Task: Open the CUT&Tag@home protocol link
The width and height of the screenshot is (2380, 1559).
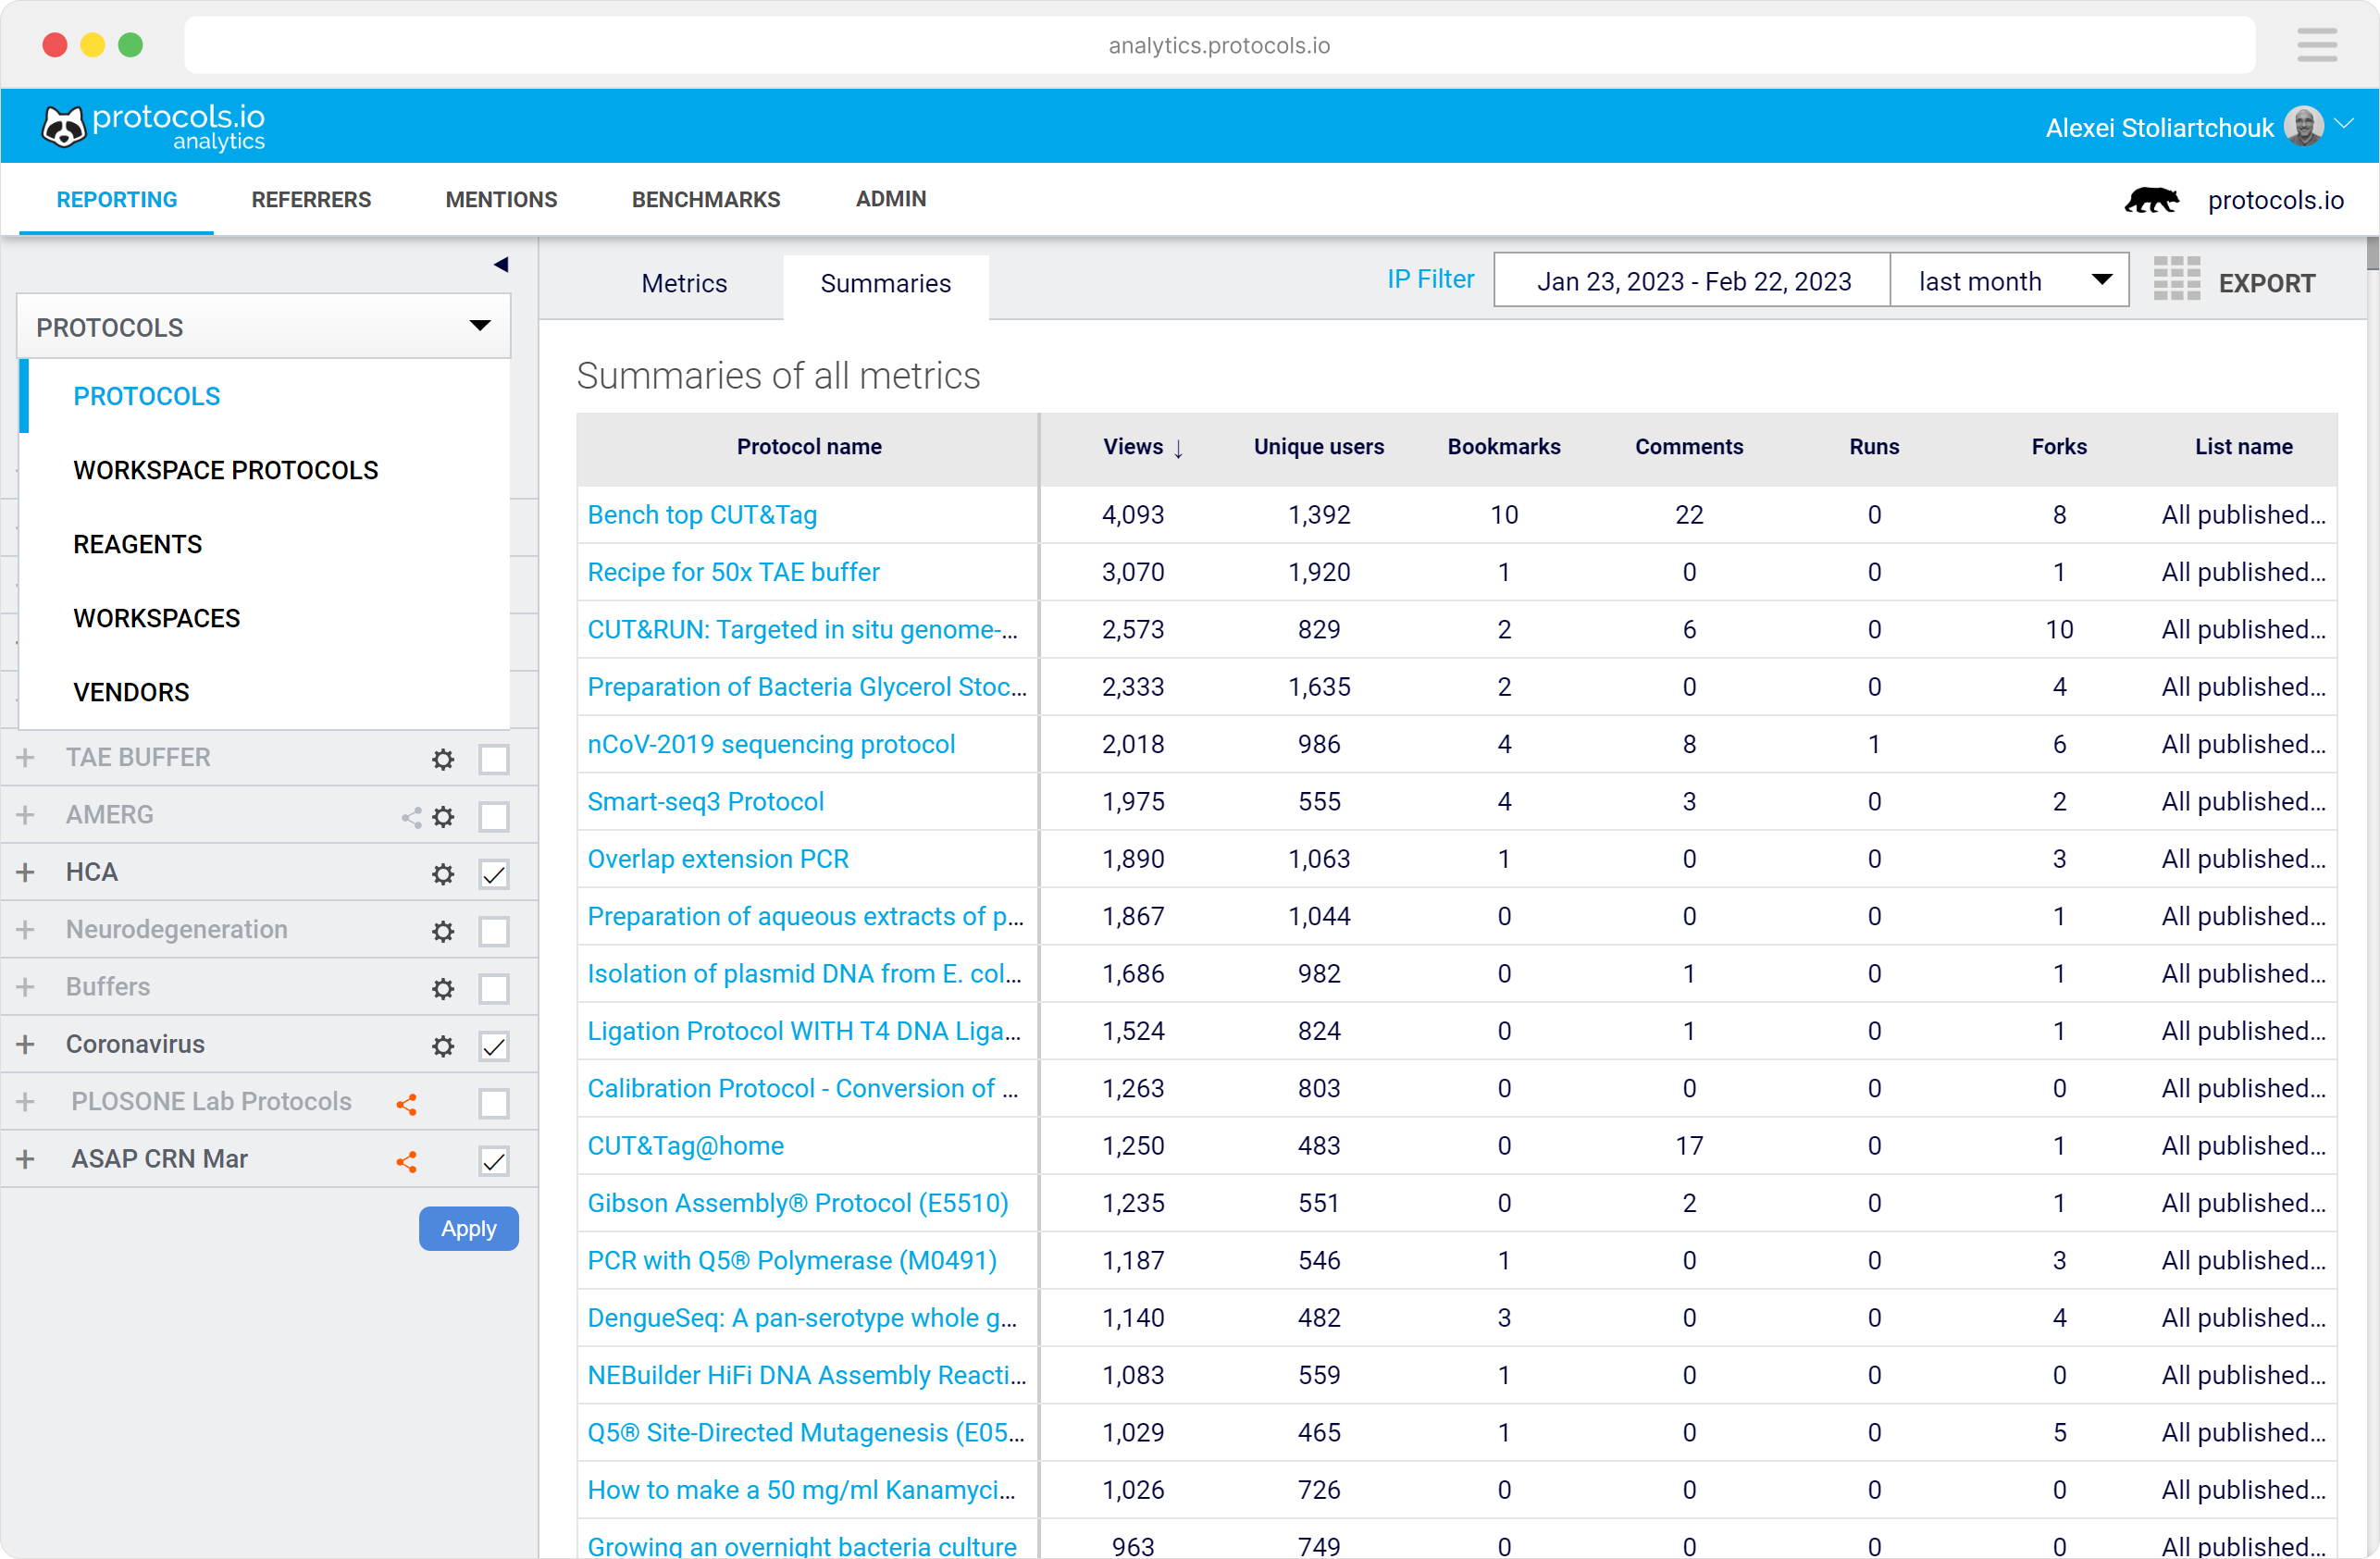Action: click(685, 1146)
